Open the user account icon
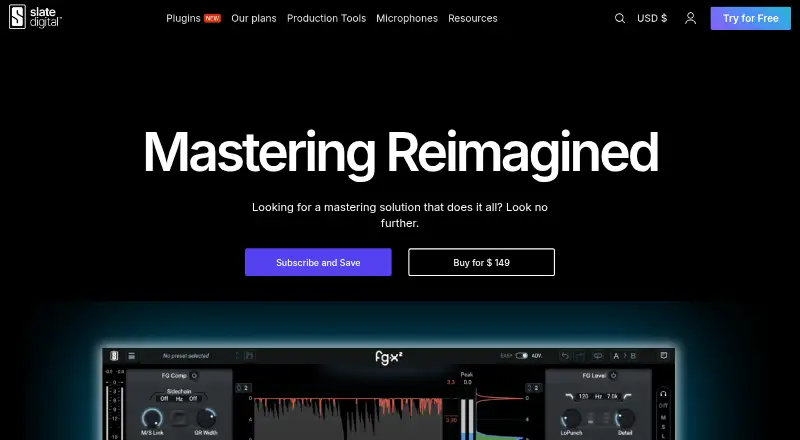Screen dimensions: 800x440 (690, 18)
